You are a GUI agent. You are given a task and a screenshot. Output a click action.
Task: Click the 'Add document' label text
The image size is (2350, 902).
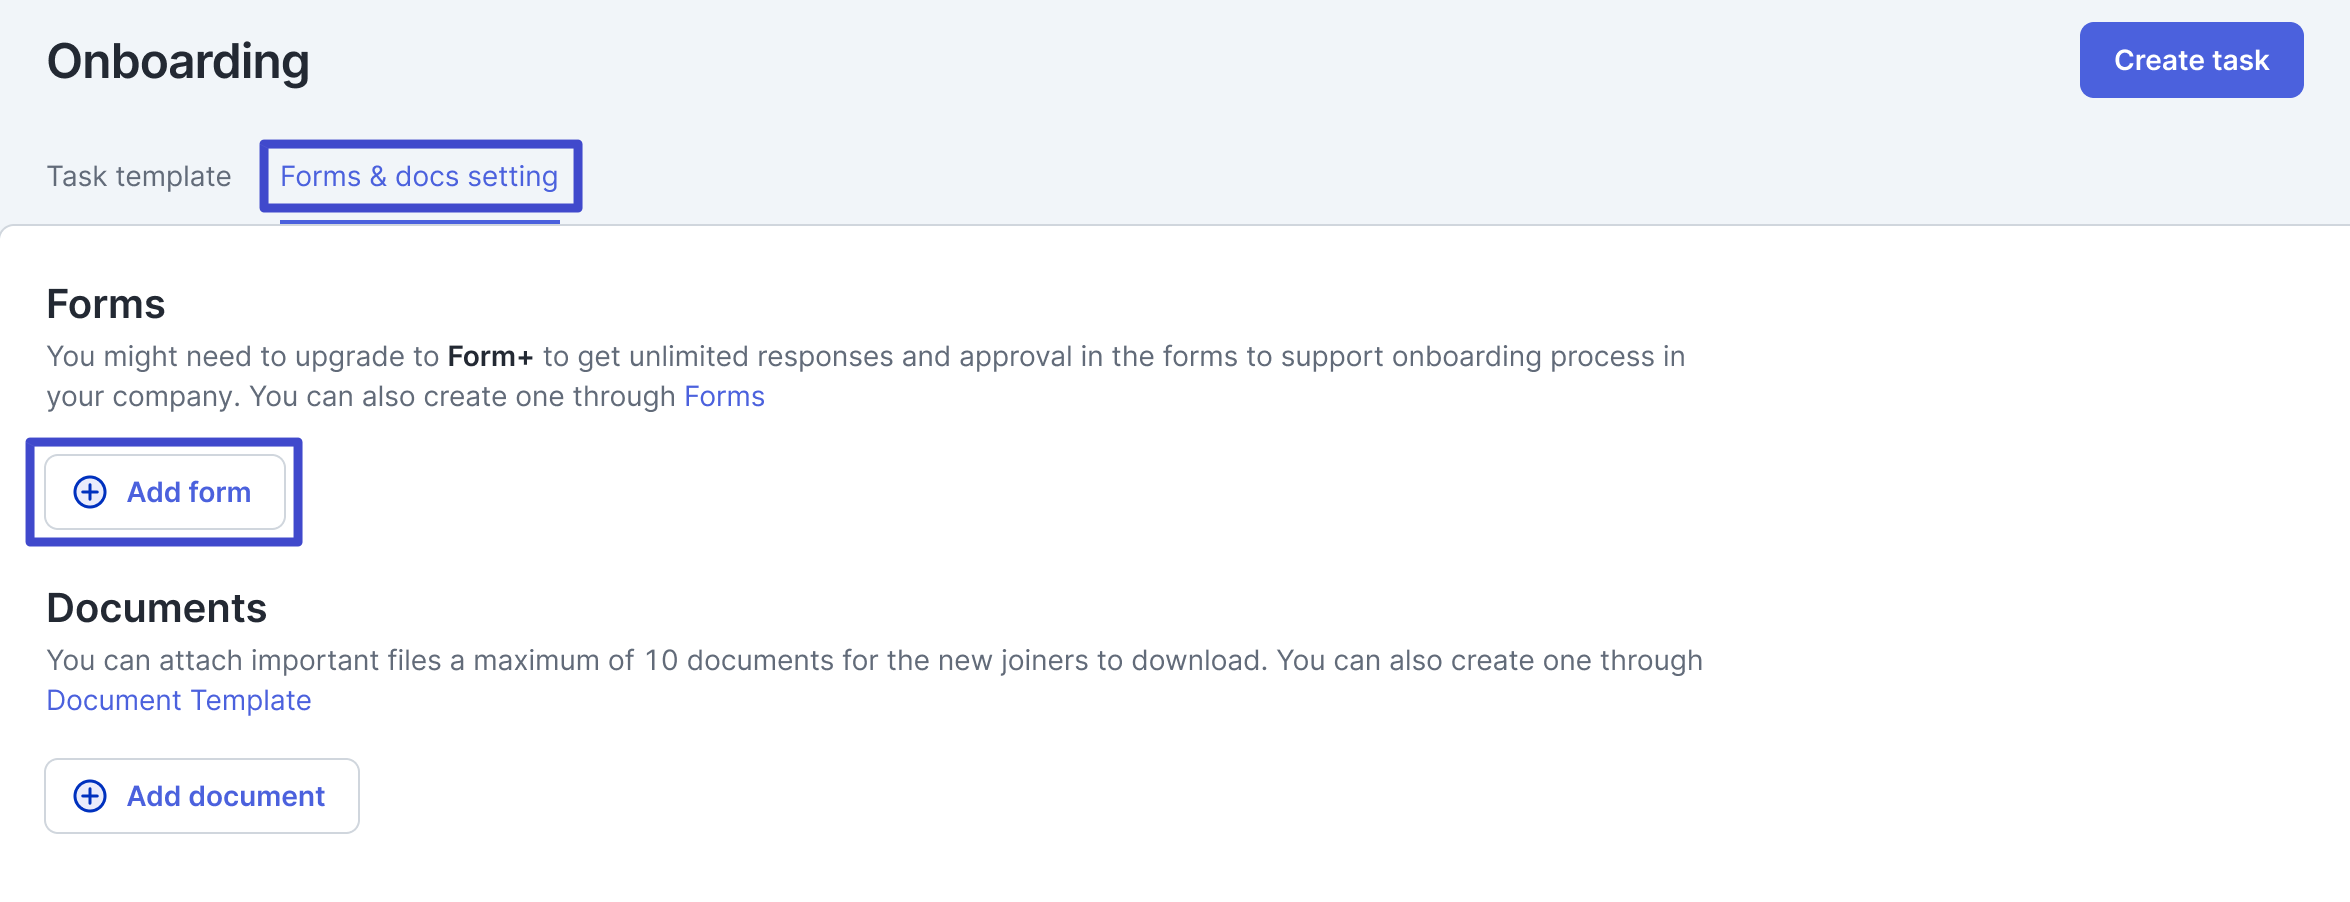[226, 796]
